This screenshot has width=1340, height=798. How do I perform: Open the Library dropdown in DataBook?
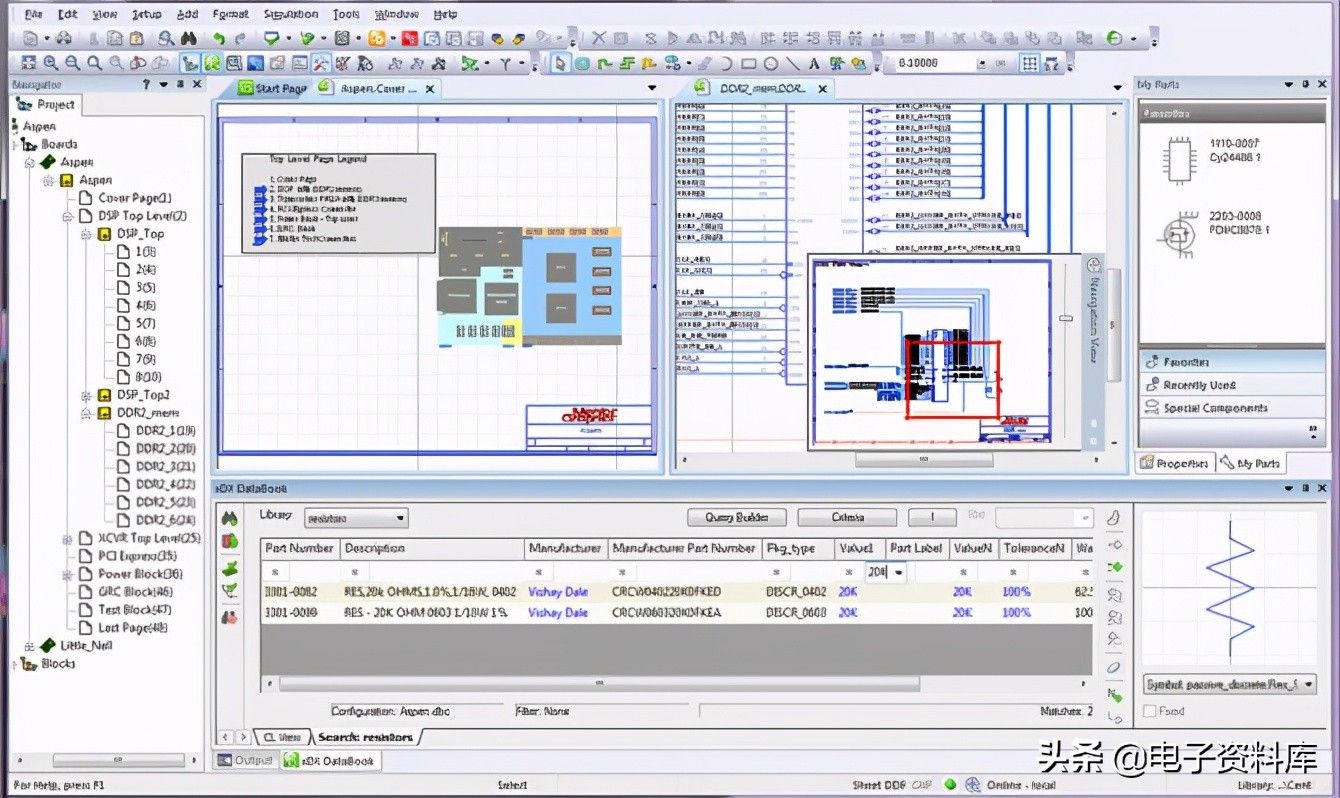tap(356, 518)
